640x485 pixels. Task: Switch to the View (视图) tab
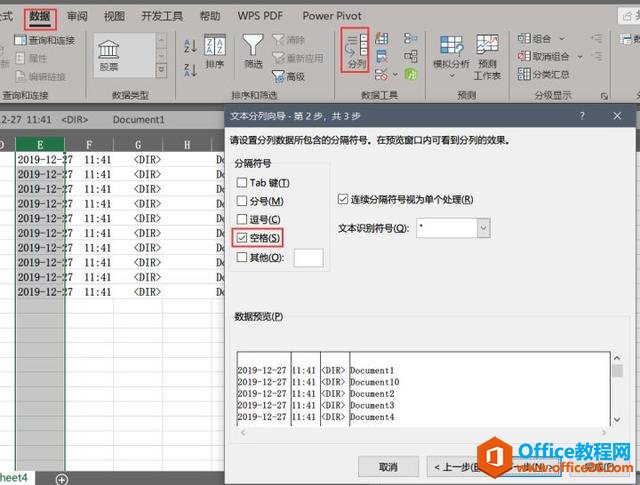point(114,16)
